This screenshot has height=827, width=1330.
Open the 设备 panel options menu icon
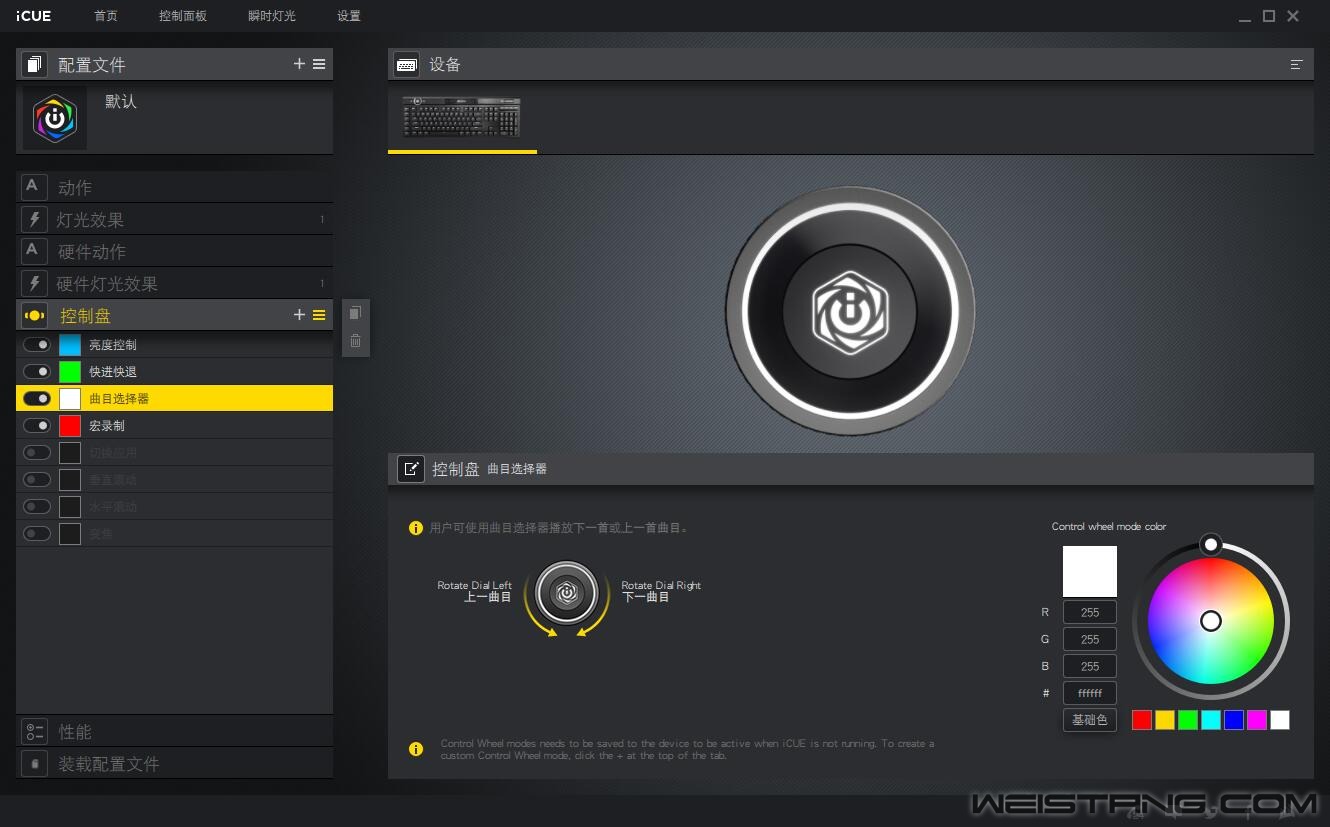pos(1297,64)
